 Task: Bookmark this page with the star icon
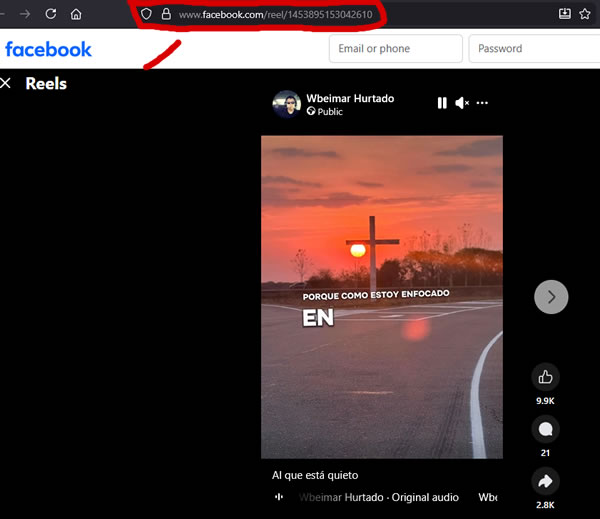[585, 14]
